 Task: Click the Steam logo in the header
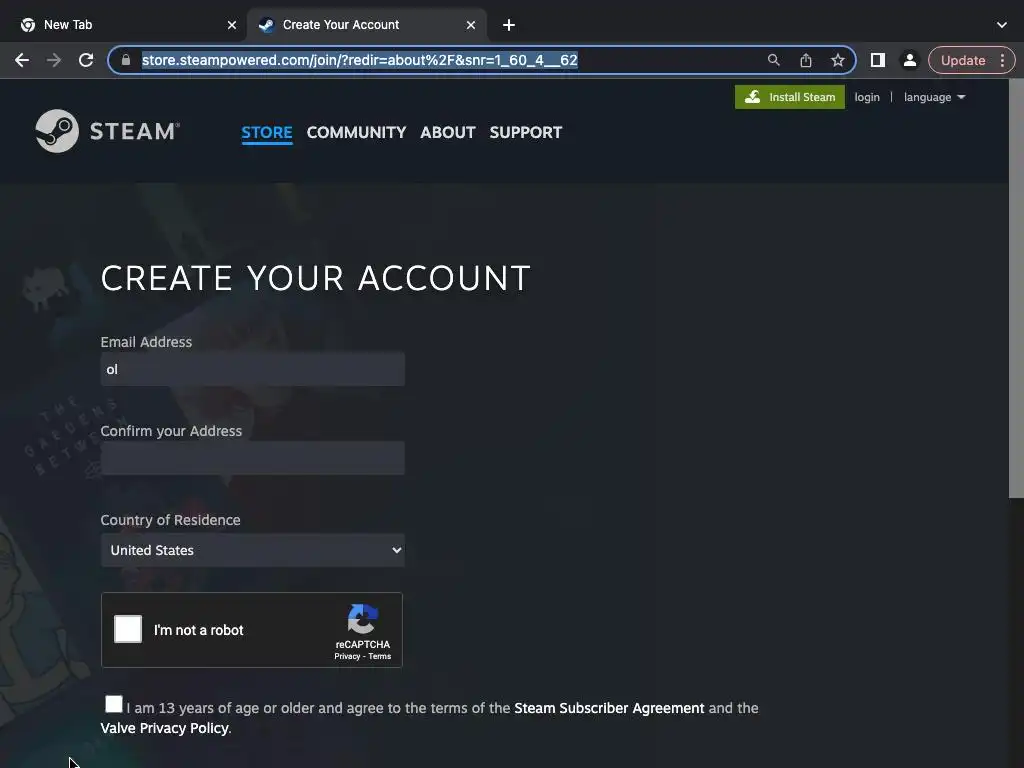click(x=108, y=131)
